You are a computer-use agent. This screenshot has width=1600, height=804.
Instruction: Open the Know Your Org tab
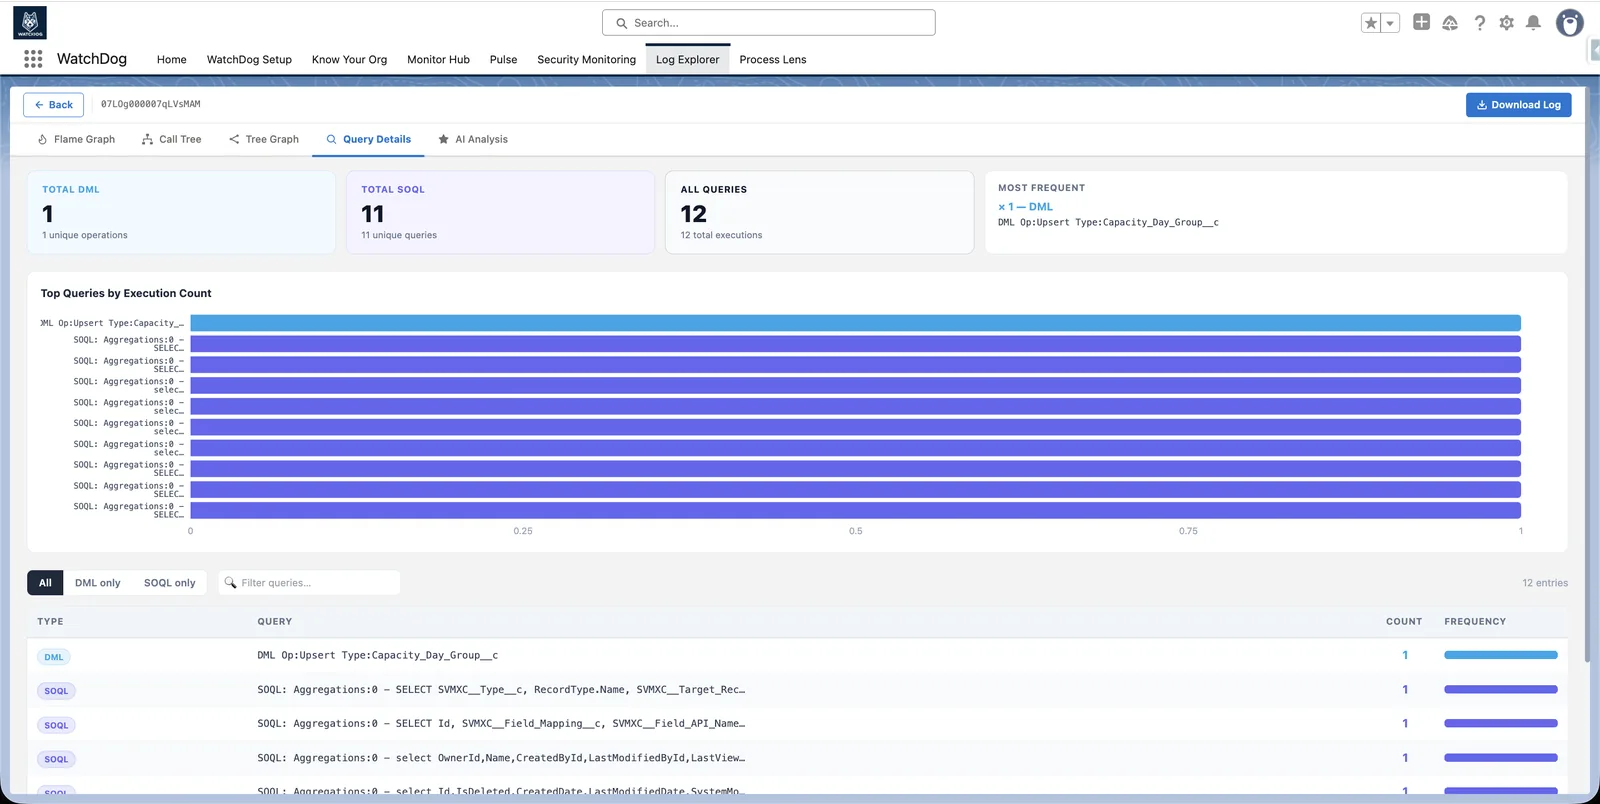click(x=349, y=59)
